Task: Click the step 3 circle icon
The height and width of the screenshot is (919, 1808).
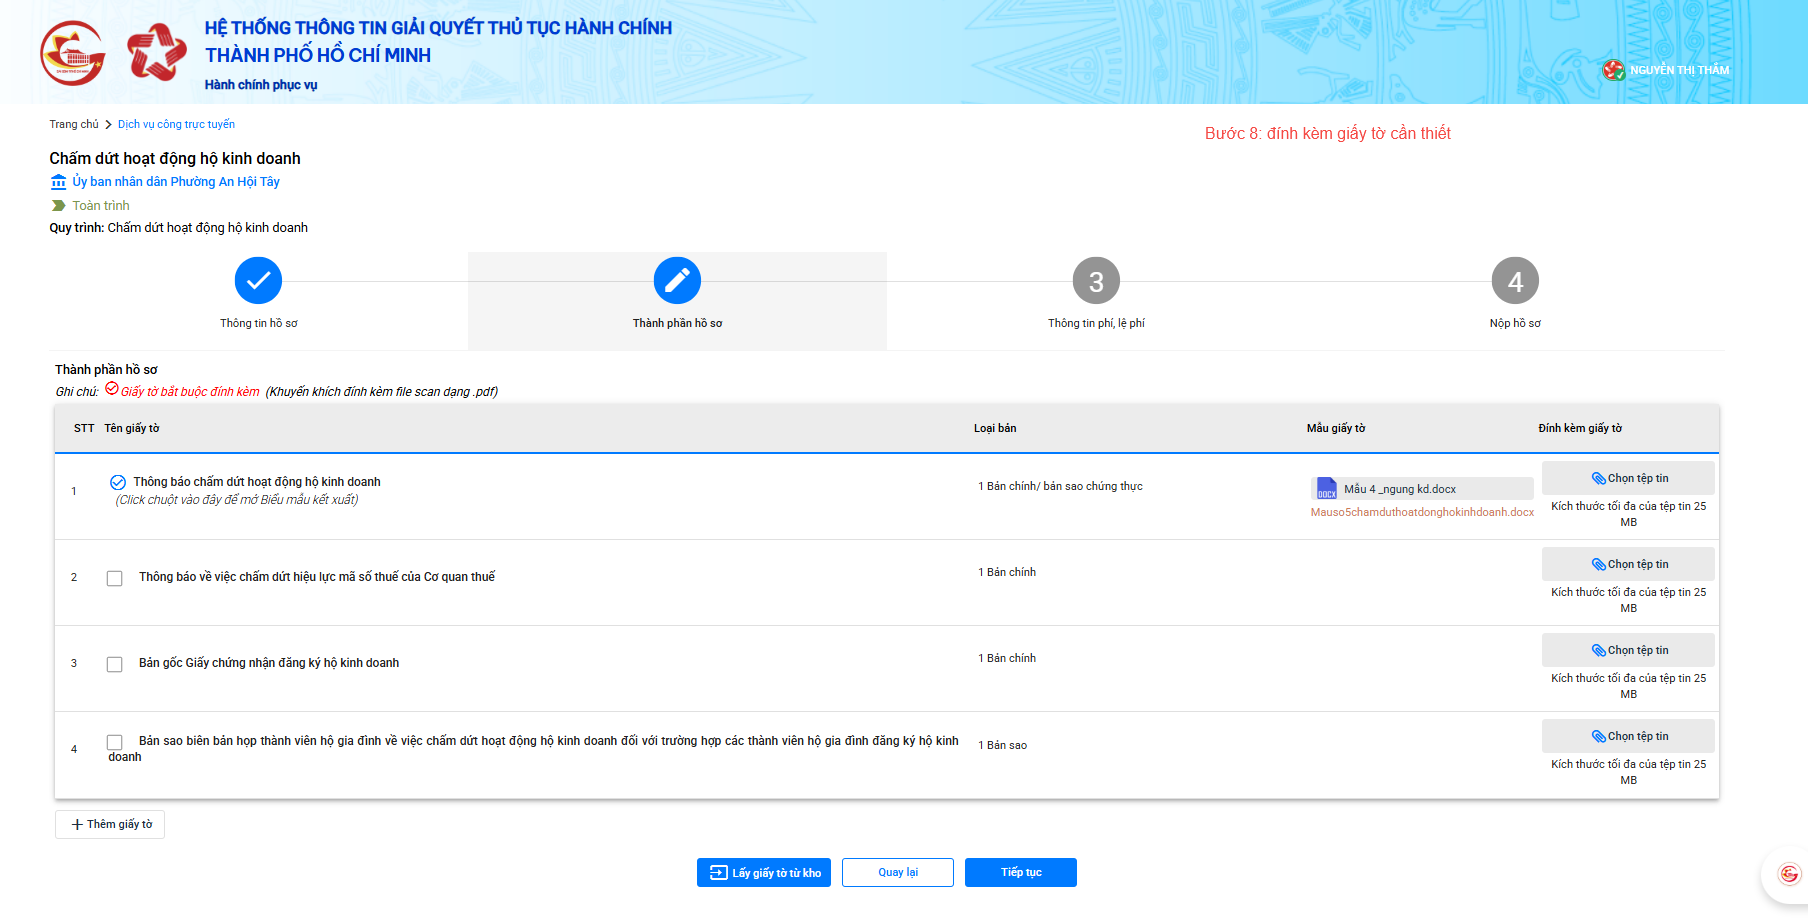Action: coord(1096,281)
